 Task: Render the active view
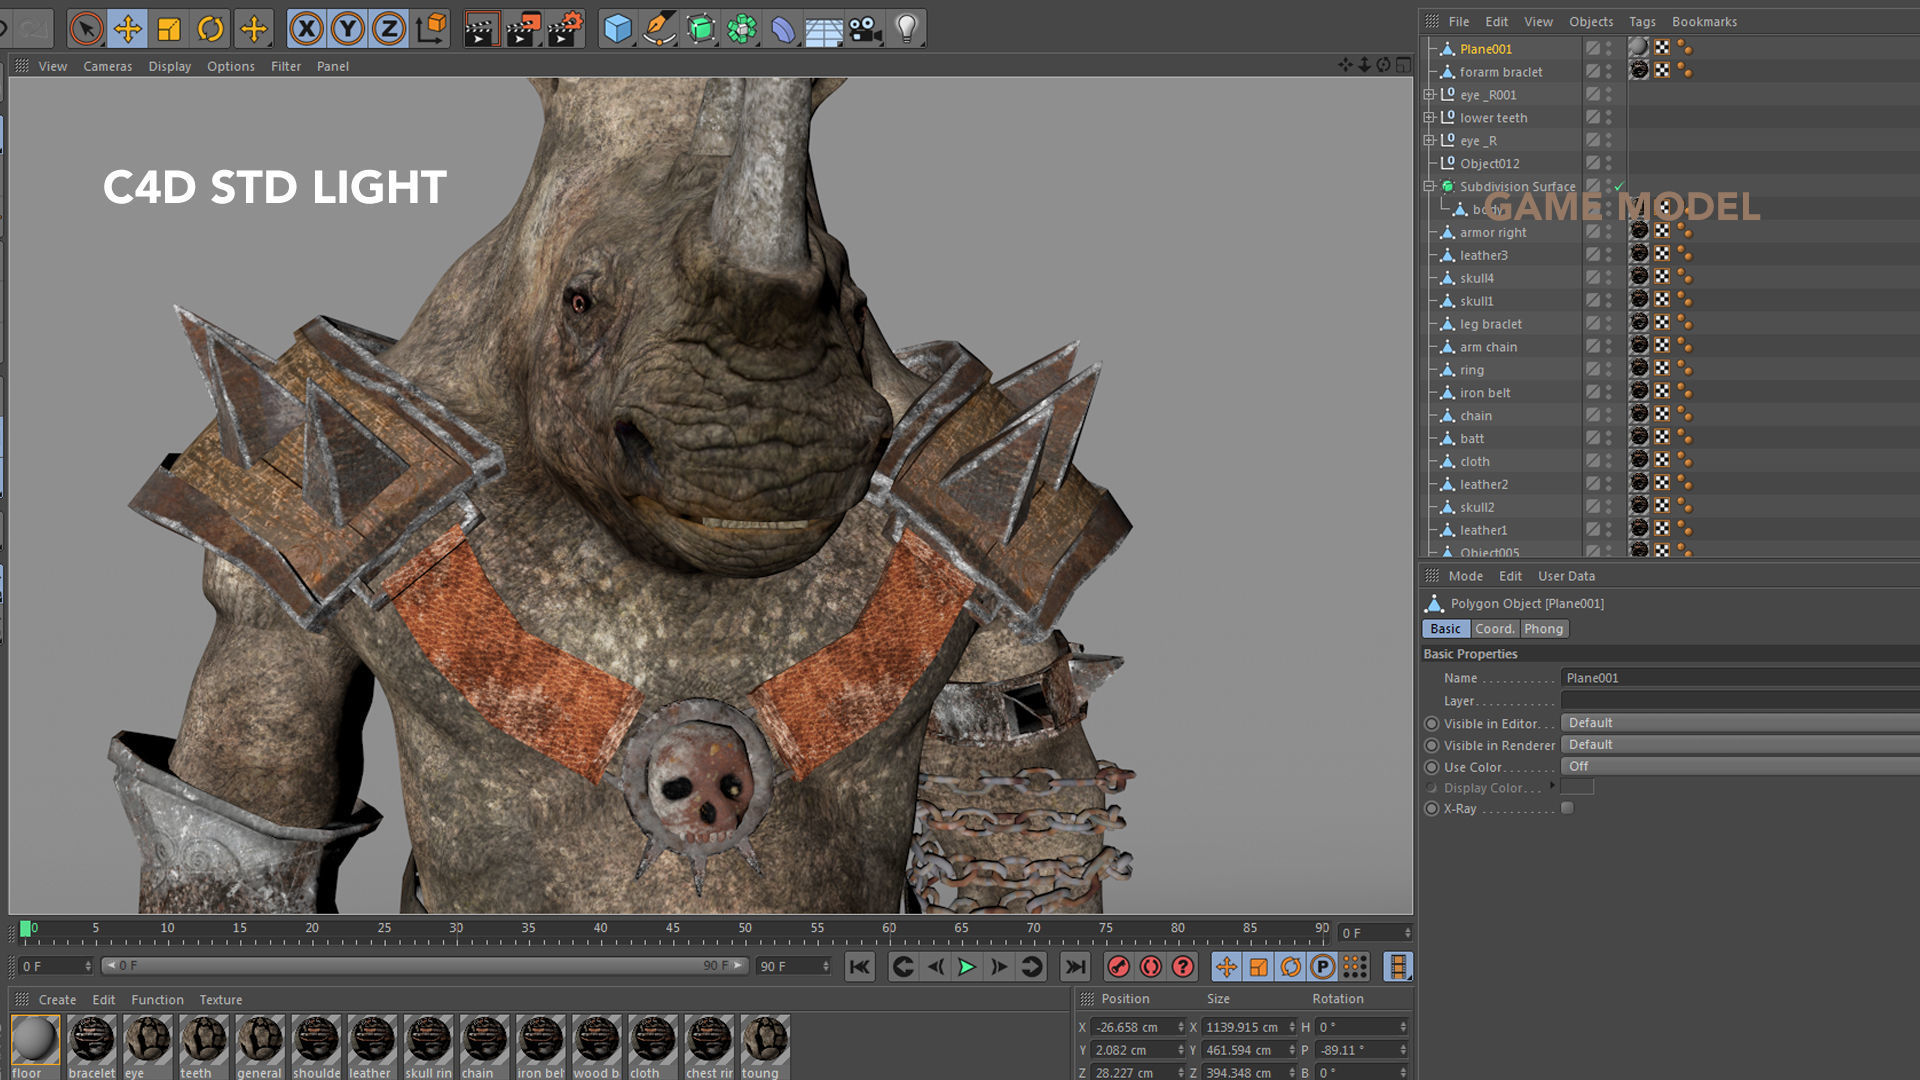tap(481, 29)
